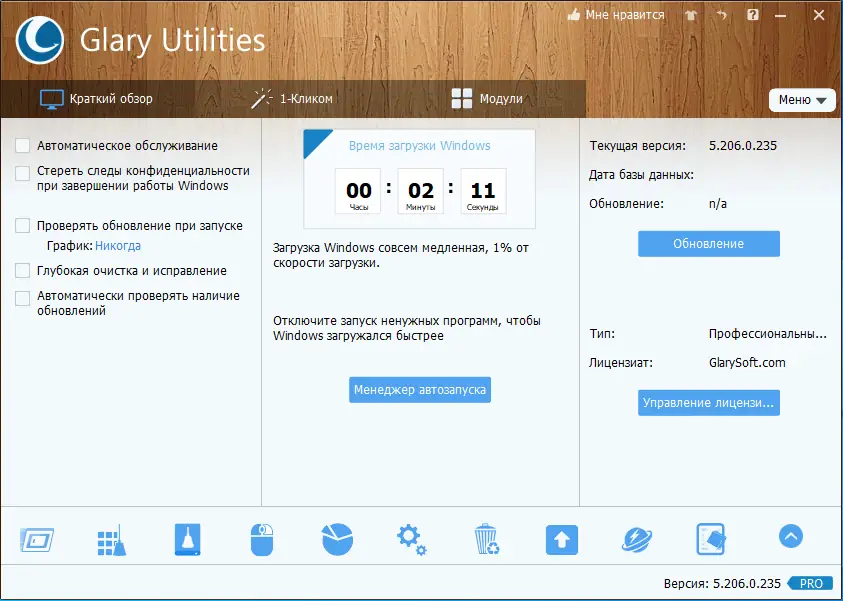843x601 pixels.
Task: Open the help question mark icon
Action: point(753,15)
